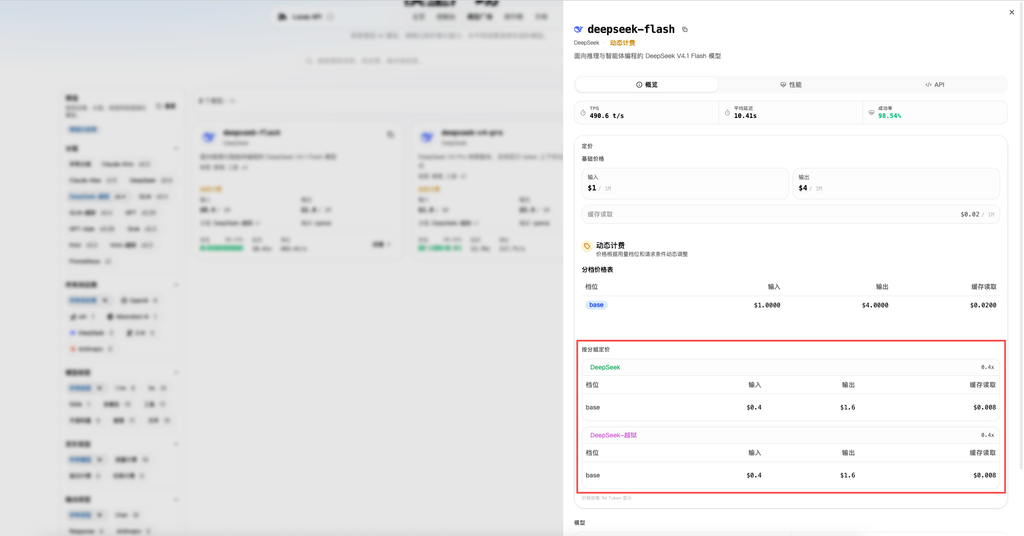Open the 性能 tab
The height and width of the screenshot is (536, 1024).
pos(790,85)
